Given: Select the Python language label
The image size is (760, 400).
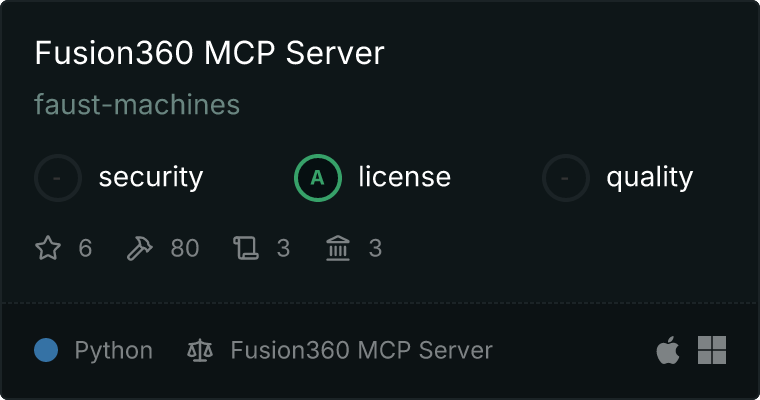Looking at the screenshot, I should coord(113,351).
